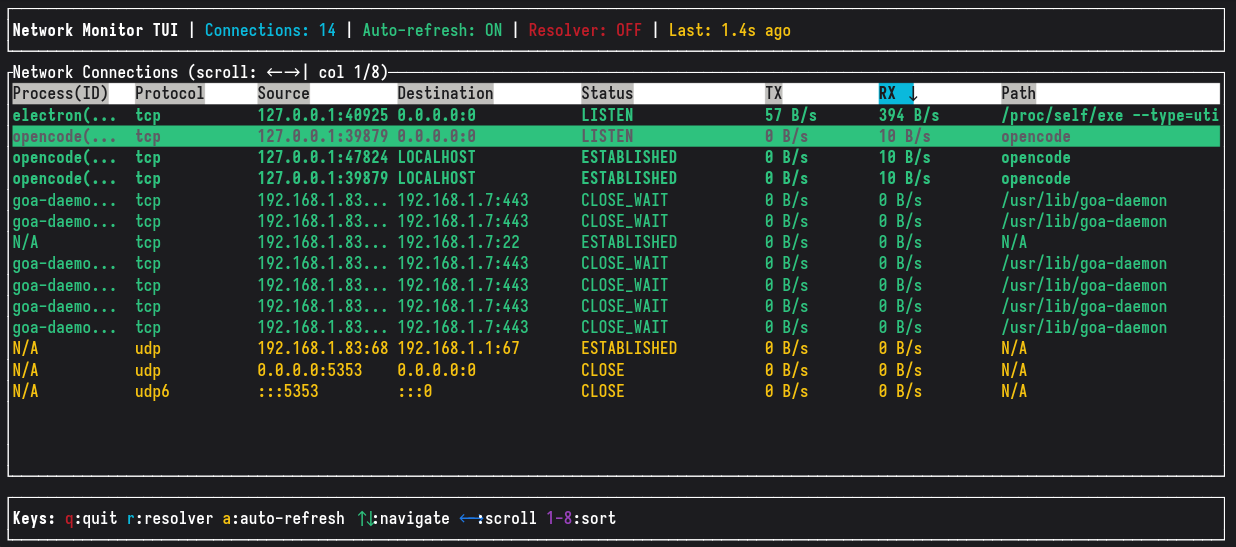
Task: Select the highlighted opencode LISTEN row
Action: [x=616, y=136]
